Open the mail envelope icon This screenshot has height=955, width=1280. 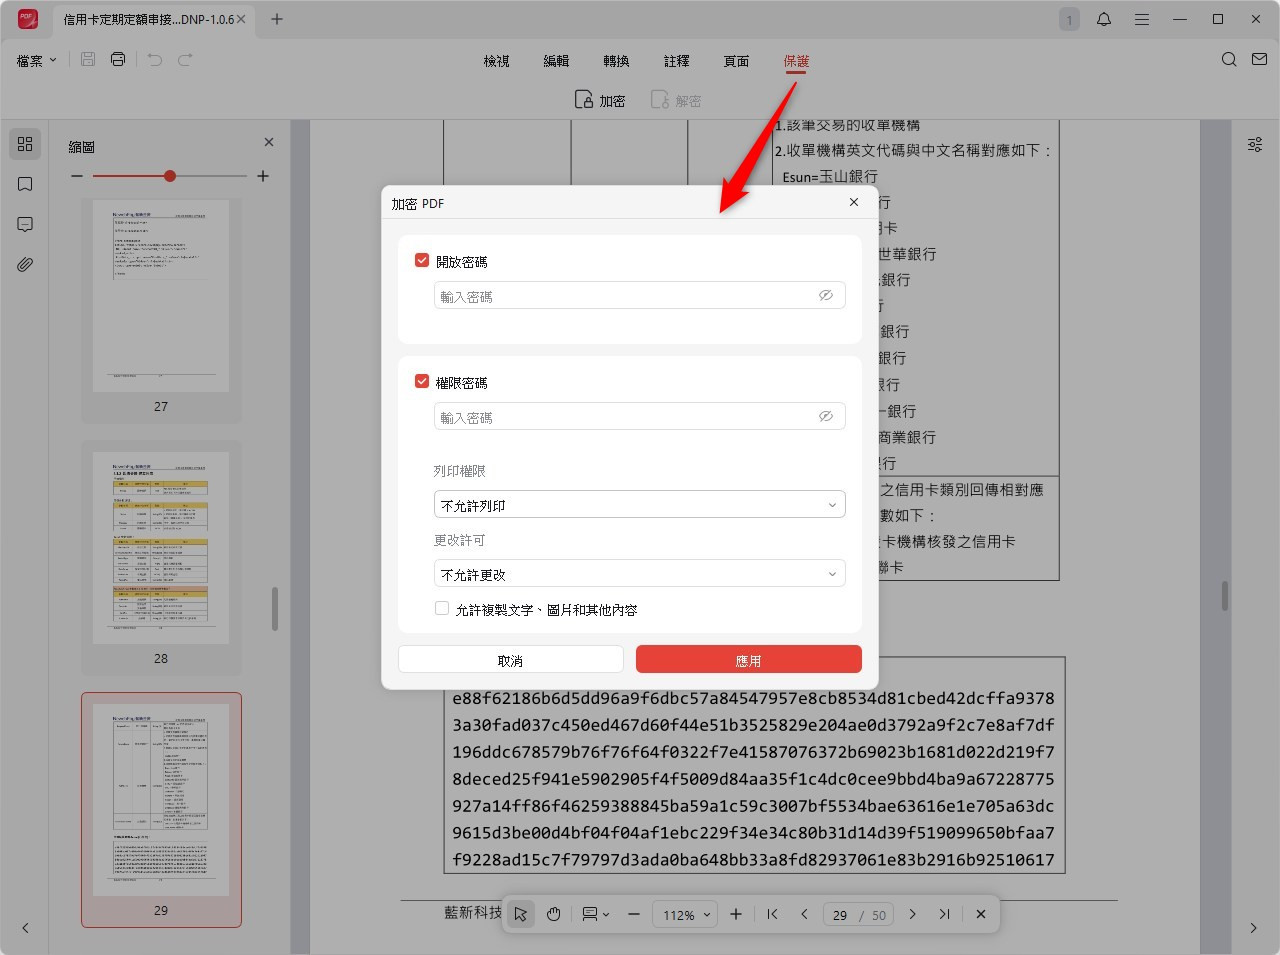[x=1259, y=60]
